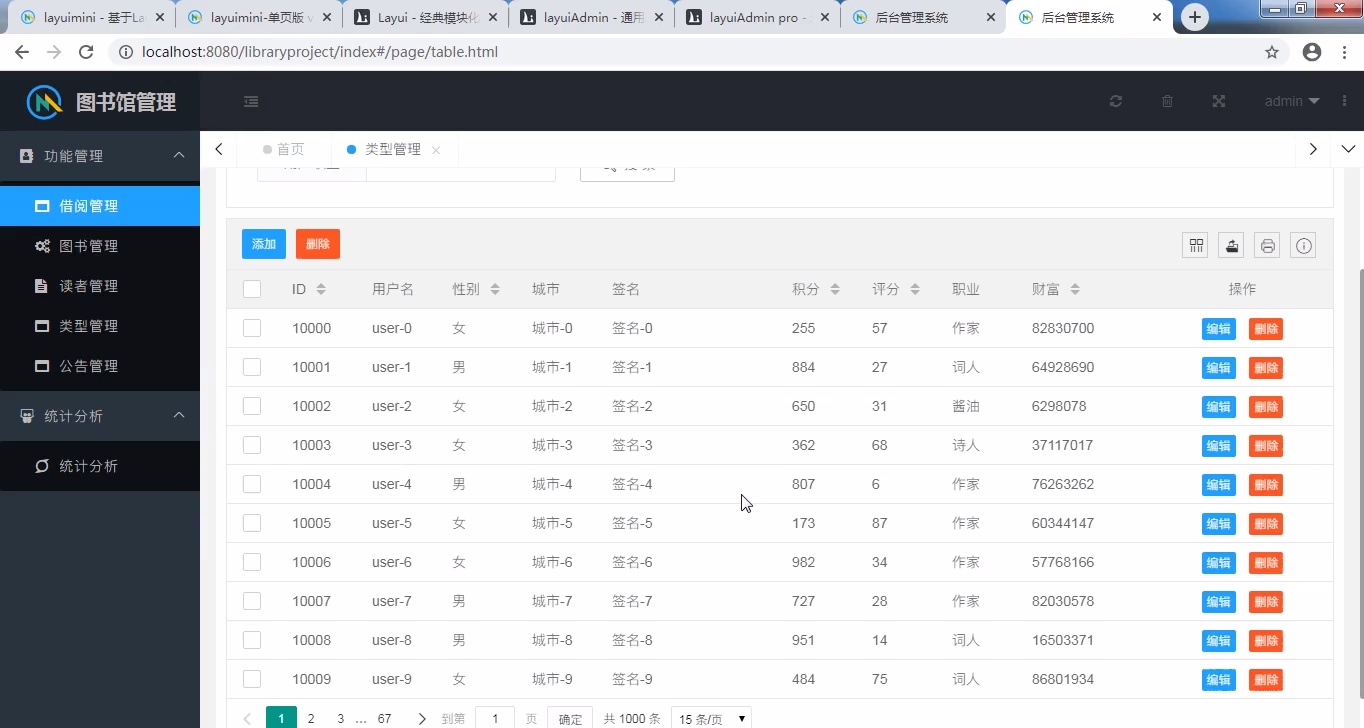Clear cache with the header trash icon
The height and width of the screenshot is (728, 1364).
point(1167,101)
